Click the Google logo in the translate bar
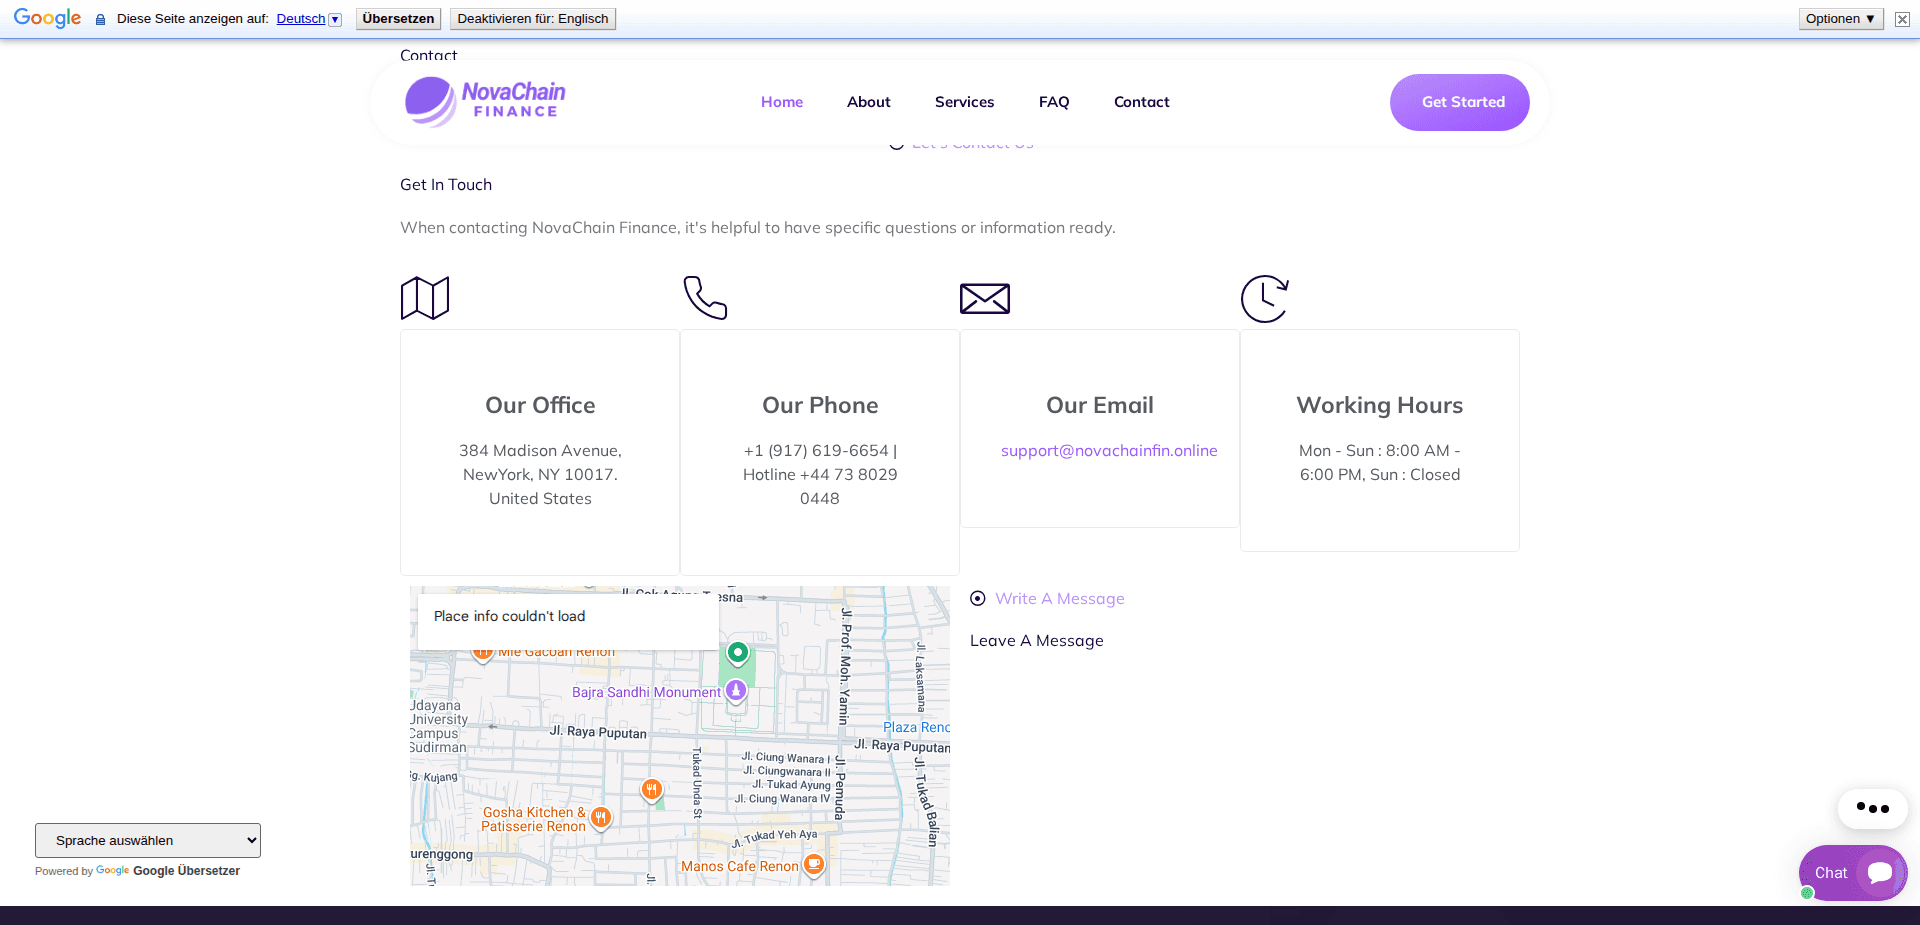Viewport: 1920px width, 925px height. (x=46, y=17)
